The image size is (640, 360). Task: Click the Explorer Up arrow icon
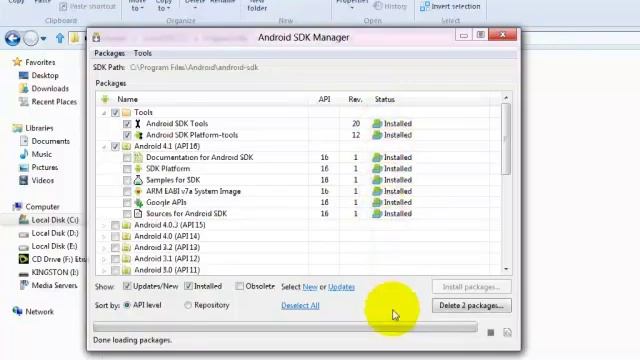[60, 38]
